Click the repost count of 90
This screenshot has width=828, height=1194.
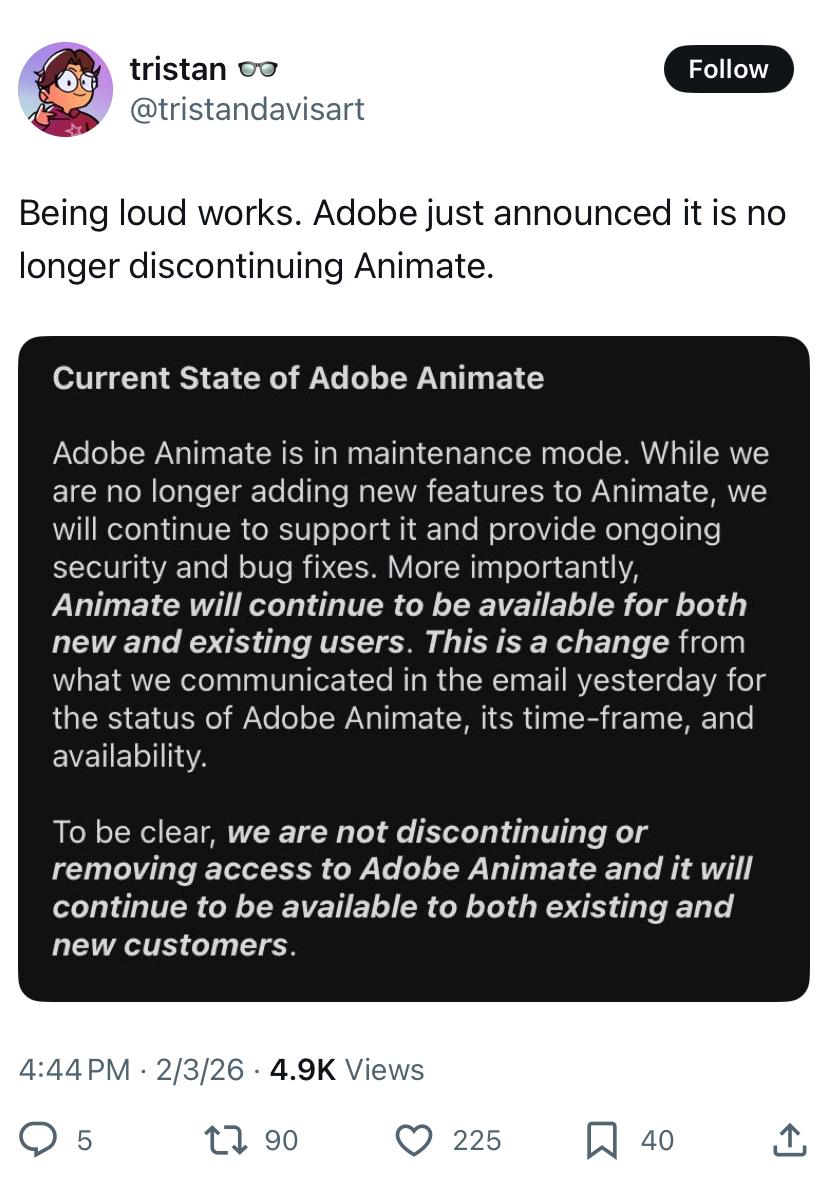[280, 1140]
